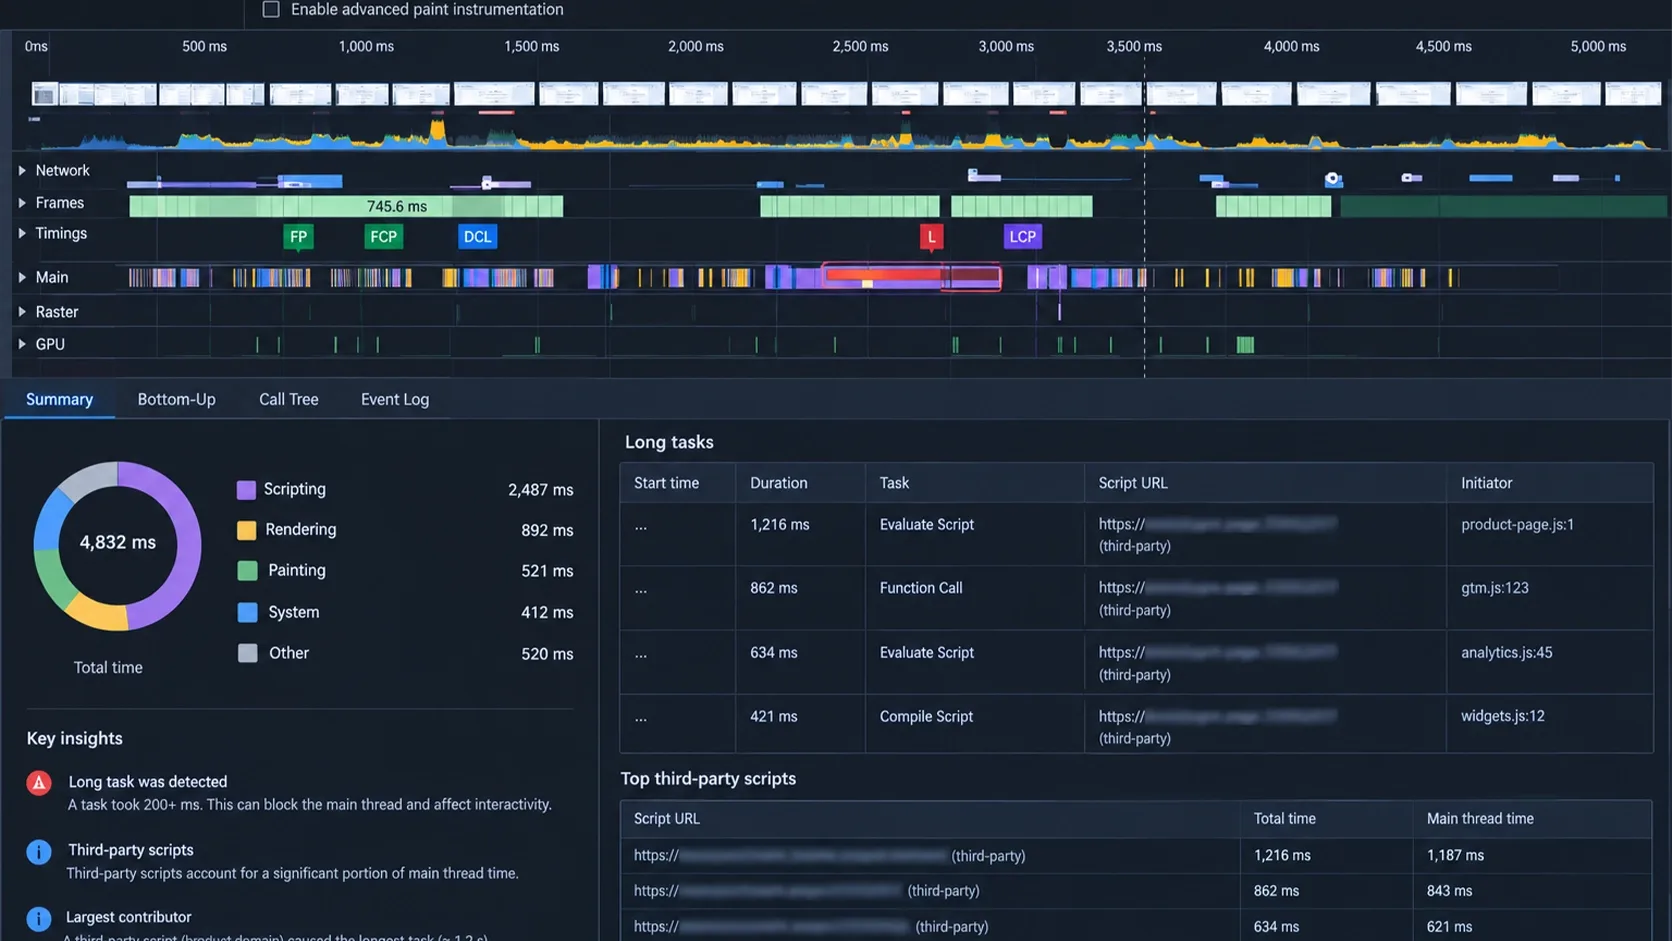This screenshot has height=941, width=1672.
Task: Select the LCP timing marker
Action: click(1022, 237)
